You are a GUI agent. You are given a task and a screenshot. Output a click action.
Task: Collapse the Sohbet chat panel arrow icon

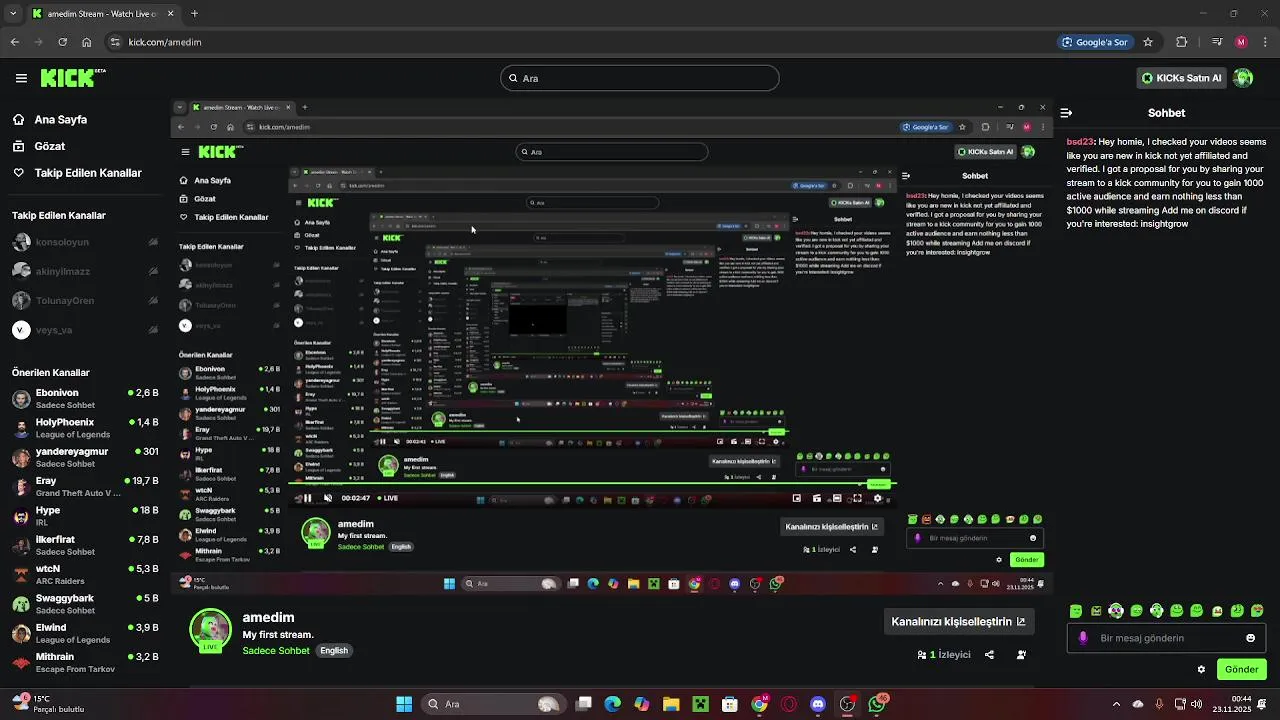(x=1067, y=113)
